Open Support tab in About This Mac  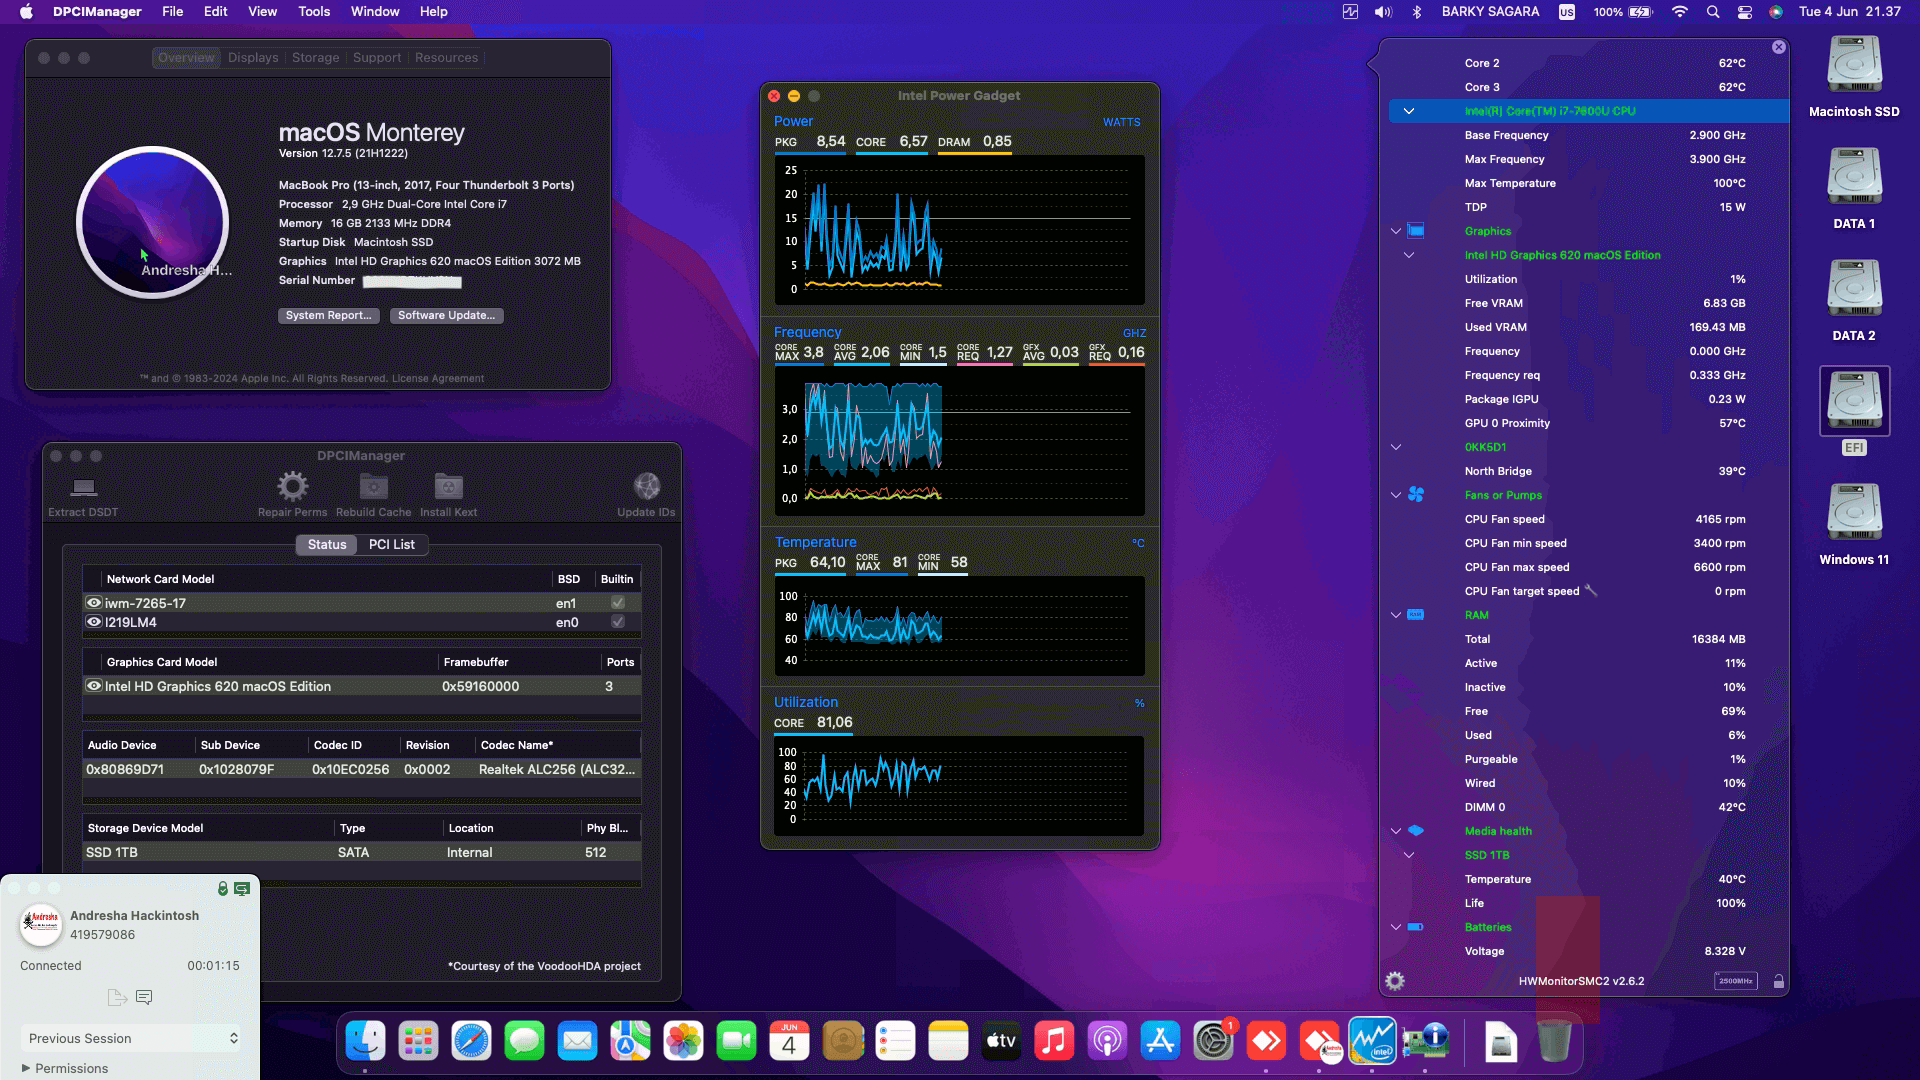click(x=377, y=58)
